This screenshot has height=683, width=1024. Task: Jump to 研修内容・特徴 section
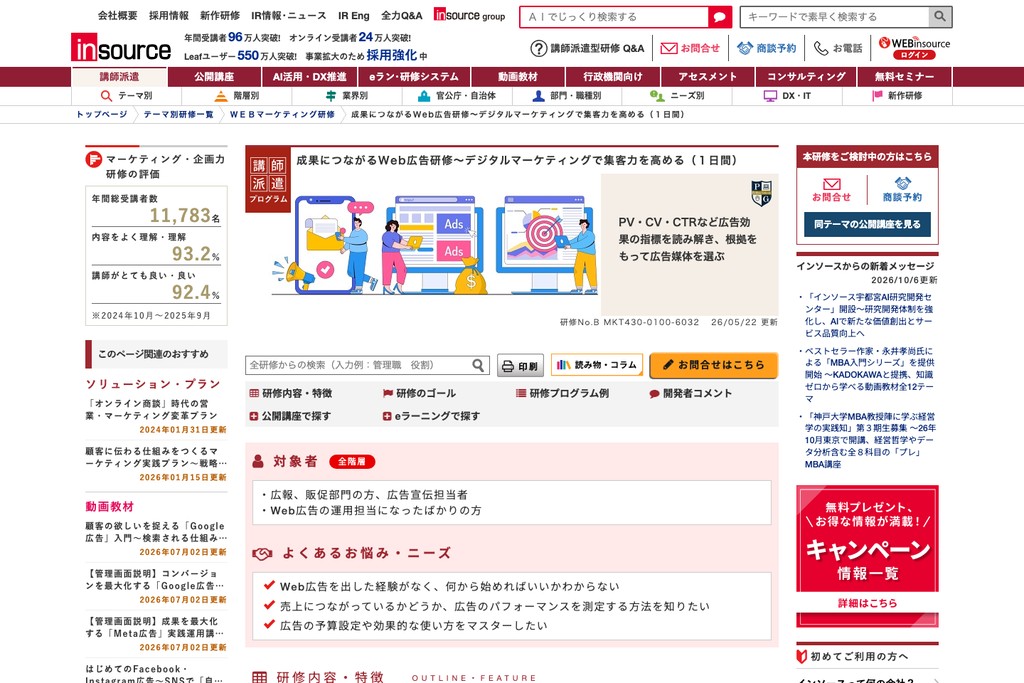click(x=291, y=394)
